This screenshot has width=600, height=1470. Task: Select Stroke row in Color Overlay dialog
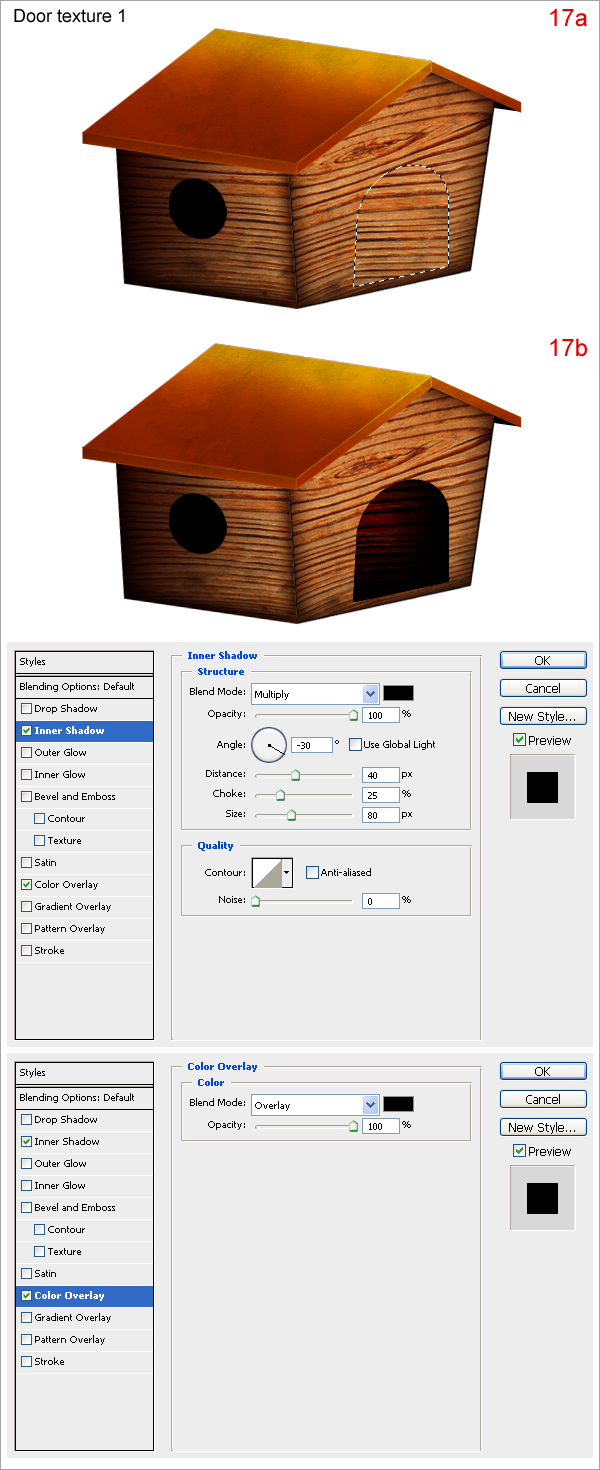point(85,1362)
